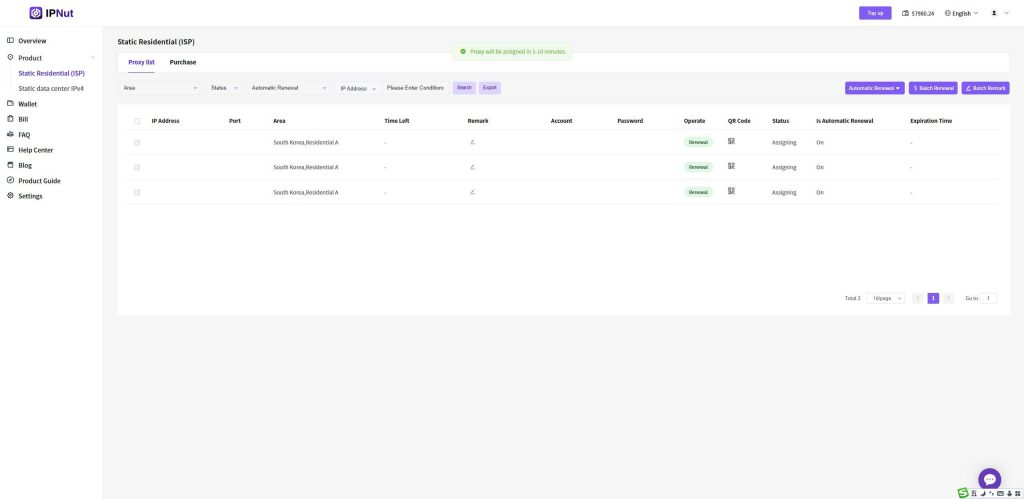The height and width of the screenshot is (499, 1024).
Task: Click the IPNut logo
Action: point(50,13)
